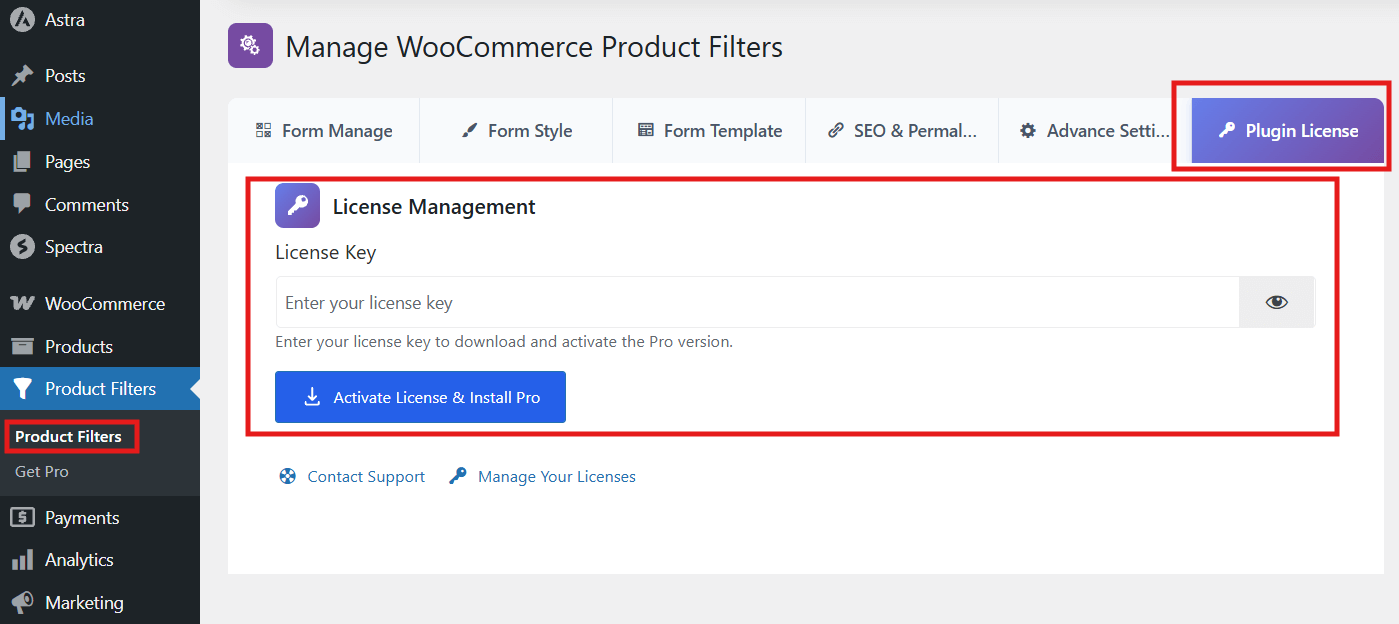This screenshot has width=1399, height=624.
Task: Click the Spectra logo icon
Action: 22,247
